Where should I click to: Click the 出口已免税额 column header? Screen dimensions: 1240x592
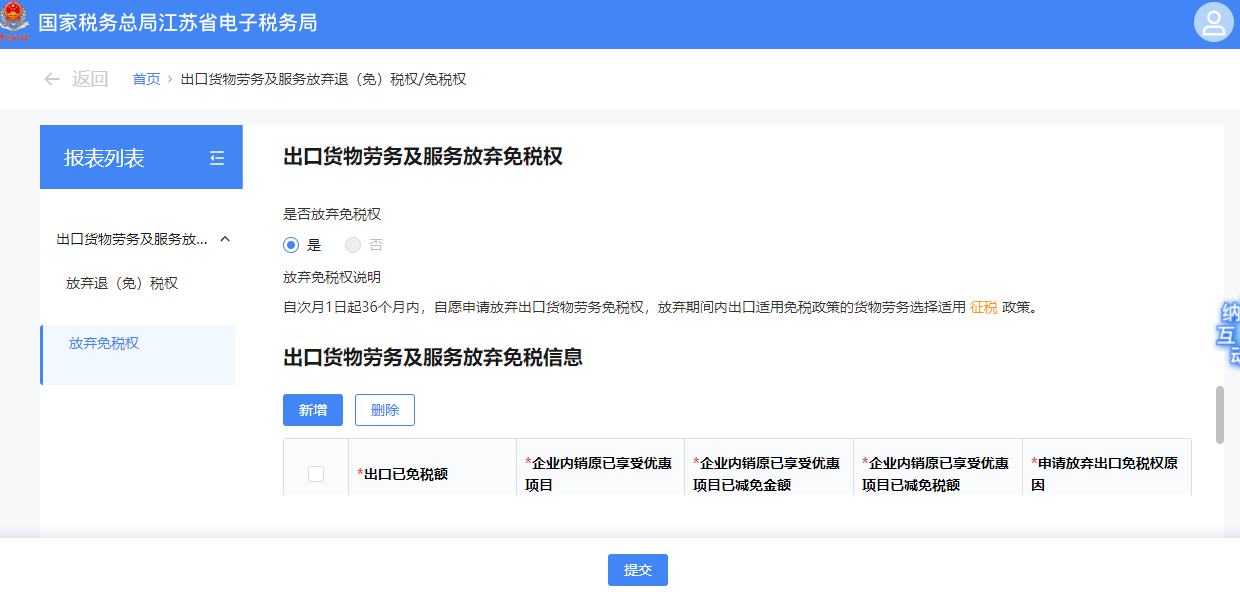tap(405, 474)
